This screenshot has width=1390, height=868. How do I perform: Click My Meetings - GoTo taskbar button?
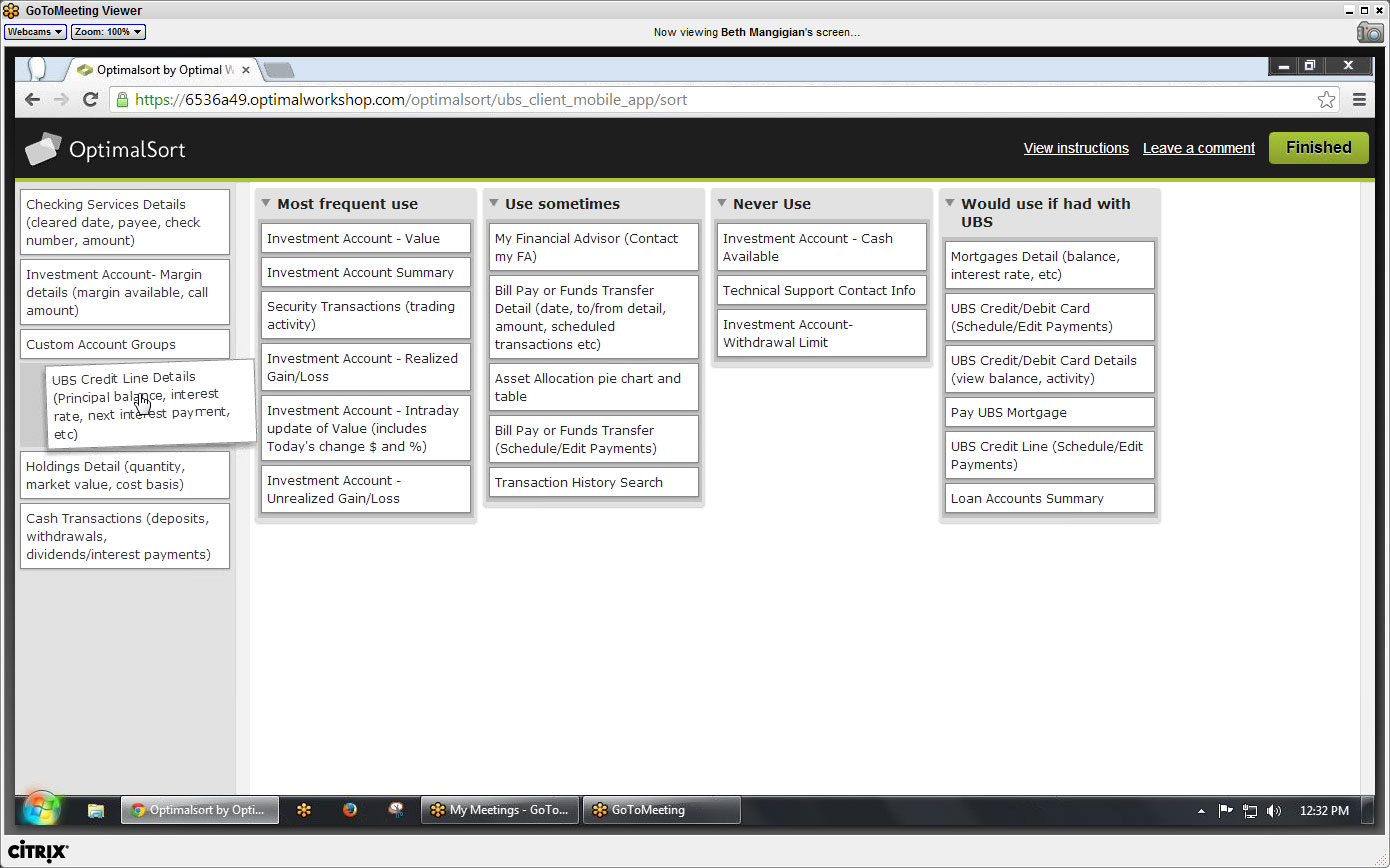500,810
